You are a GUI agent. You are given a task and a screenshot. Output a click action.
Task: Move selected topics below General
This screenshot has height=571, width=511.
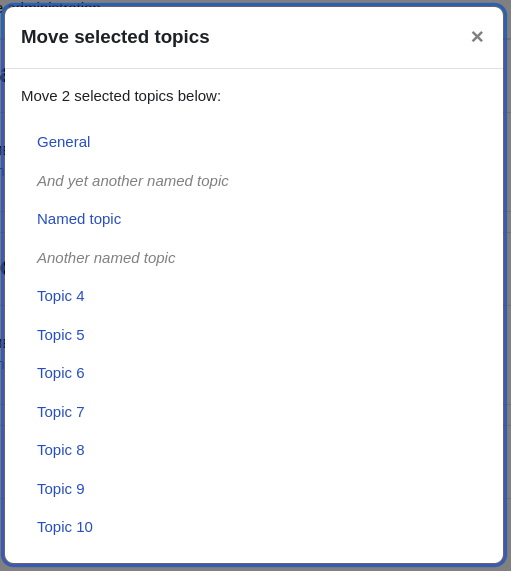[x=63, y=142]
